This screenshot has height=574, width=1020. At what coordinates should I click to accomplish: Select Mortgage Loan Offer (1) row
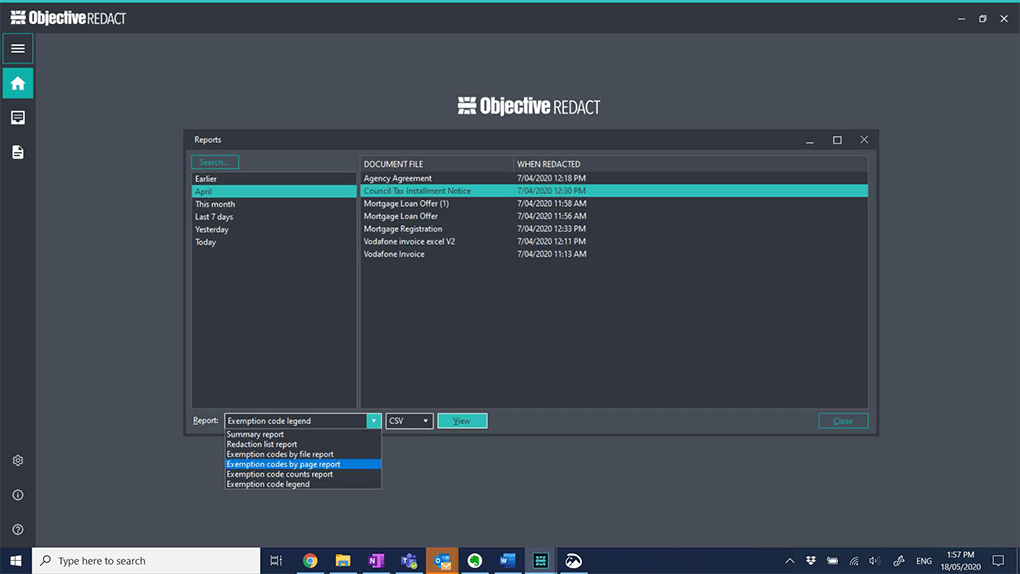[x=614, y=204]
